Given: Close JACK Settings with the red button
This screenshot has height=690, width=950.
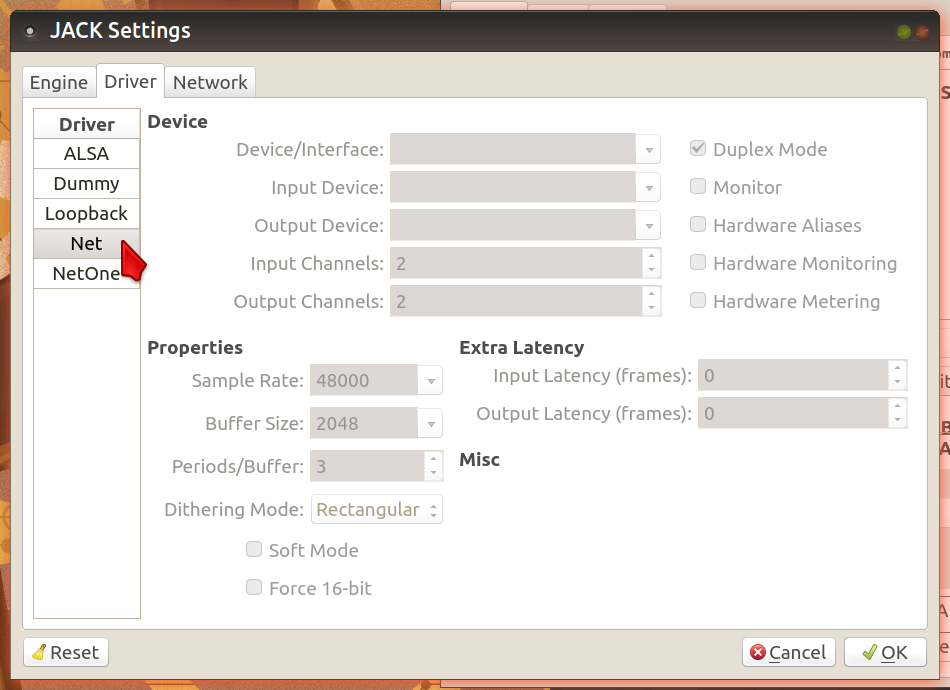Looking at the screenshot, I should tap(922, 32).
